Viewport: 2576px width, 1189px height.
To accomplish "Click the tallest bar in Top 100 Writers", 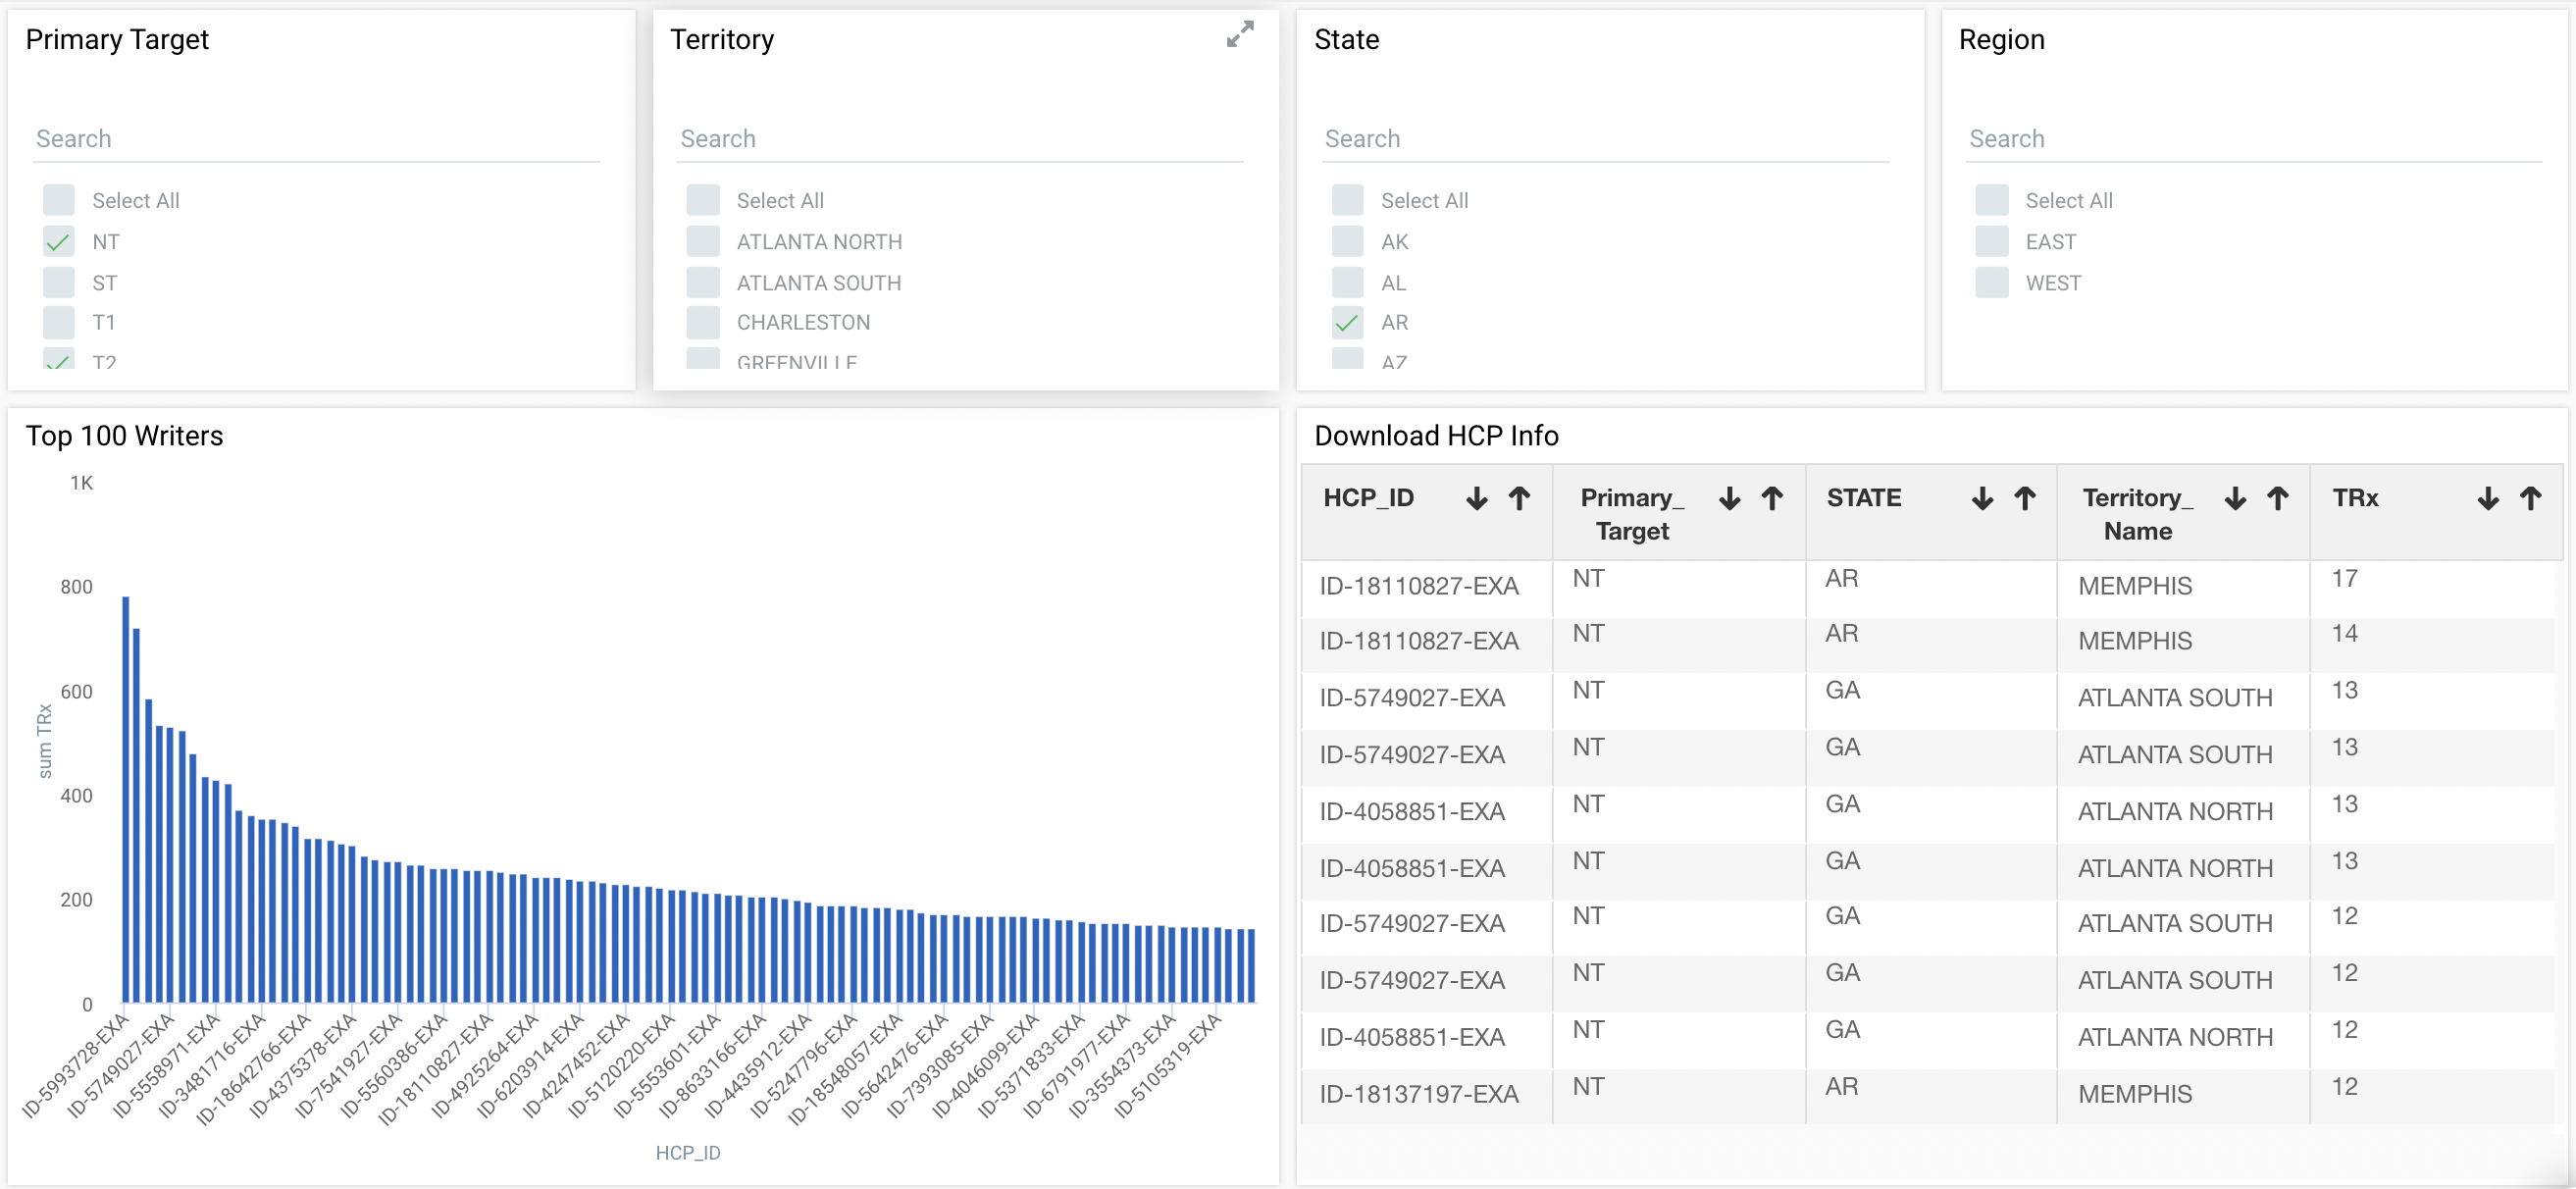I will pos(125,800).
